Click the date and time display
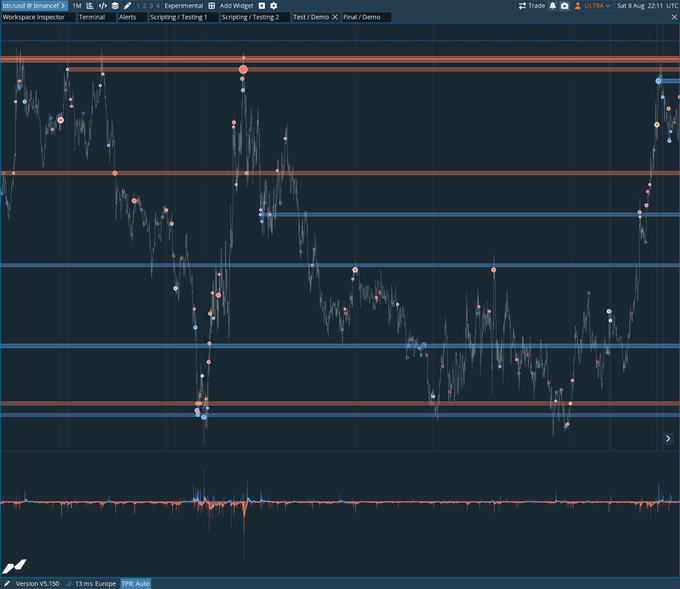 tap(647, 6)
